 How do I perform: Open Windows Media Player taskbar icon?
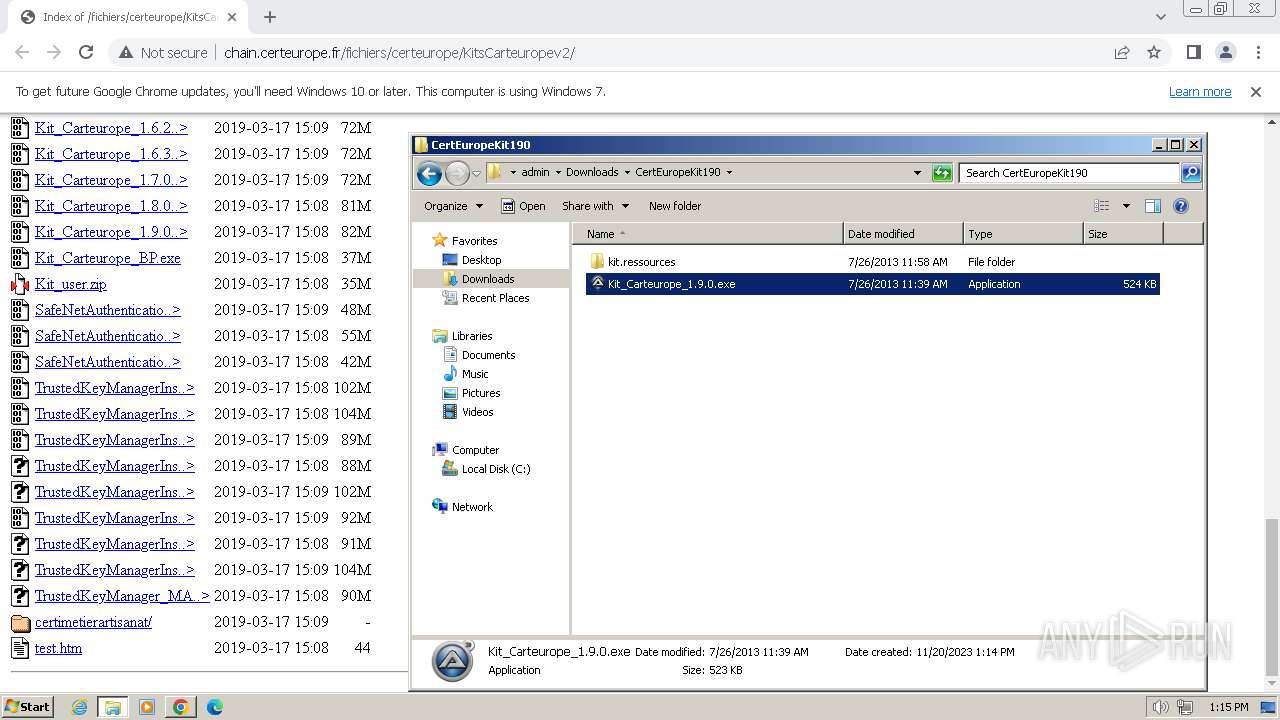147,707
